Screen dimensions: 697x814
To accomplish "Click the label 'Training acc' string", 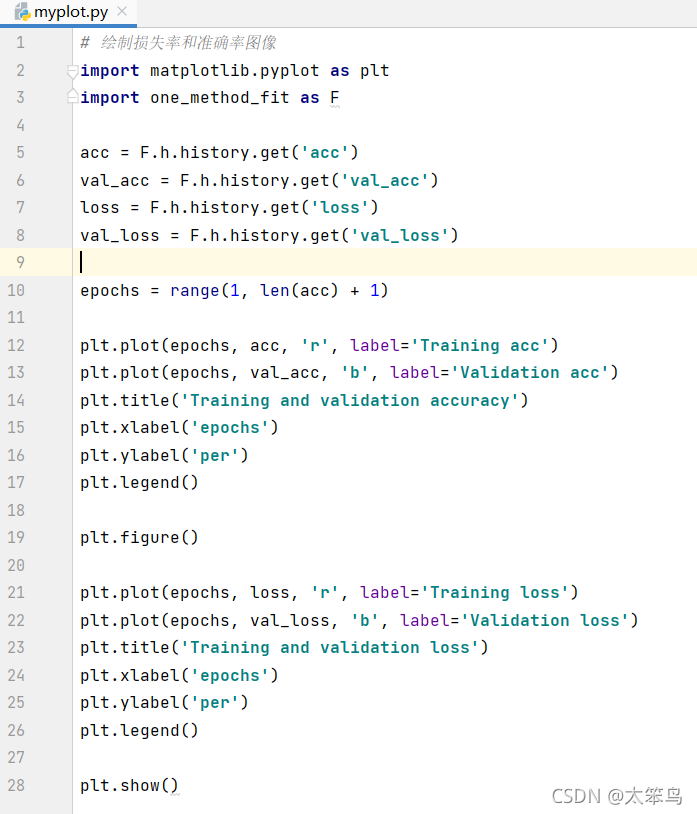I will (480, 346).
